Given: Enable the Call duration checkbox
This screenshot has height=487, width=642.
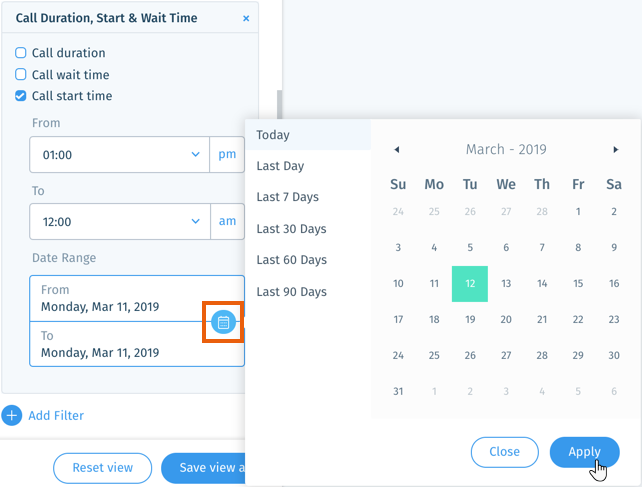Looking at the screenshot, I should point(20,53).
